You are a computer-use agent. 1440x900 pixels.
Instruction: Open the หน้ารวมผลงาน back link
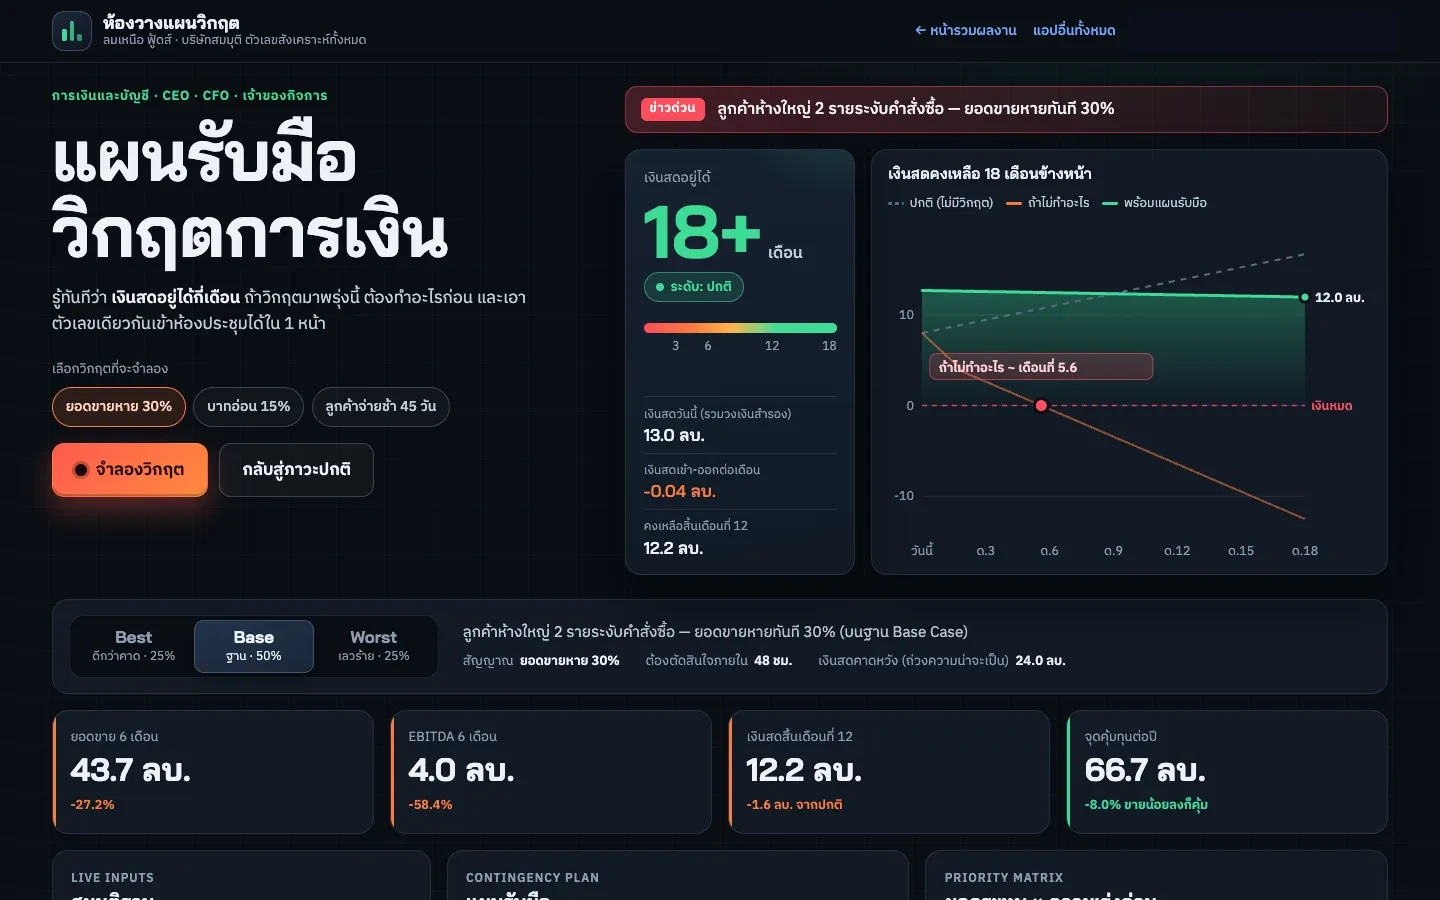pos(965,31)
